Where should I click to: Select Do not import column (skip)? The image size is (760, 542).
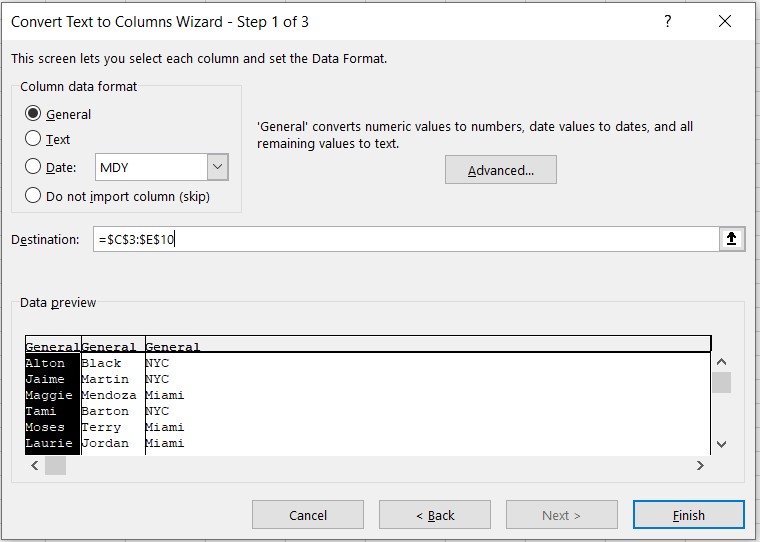click(34, 196)
